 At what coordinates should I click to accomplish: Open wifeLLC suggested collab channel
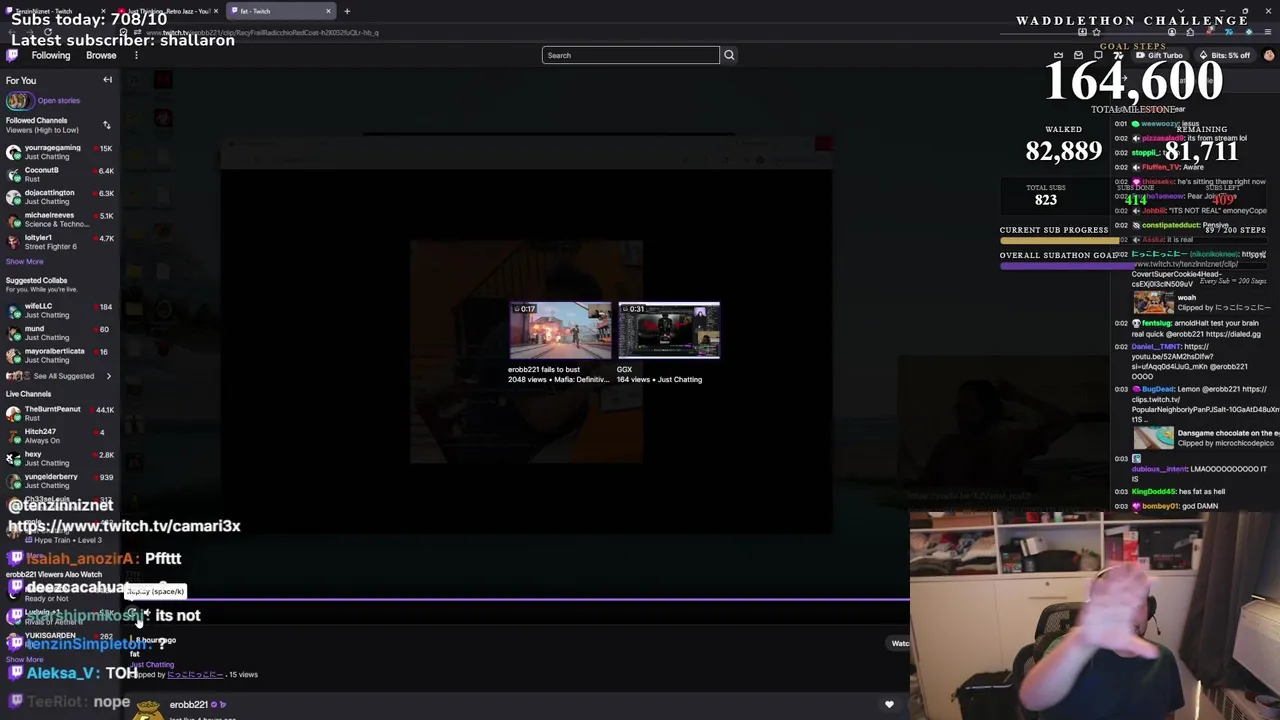click(60, 310)
